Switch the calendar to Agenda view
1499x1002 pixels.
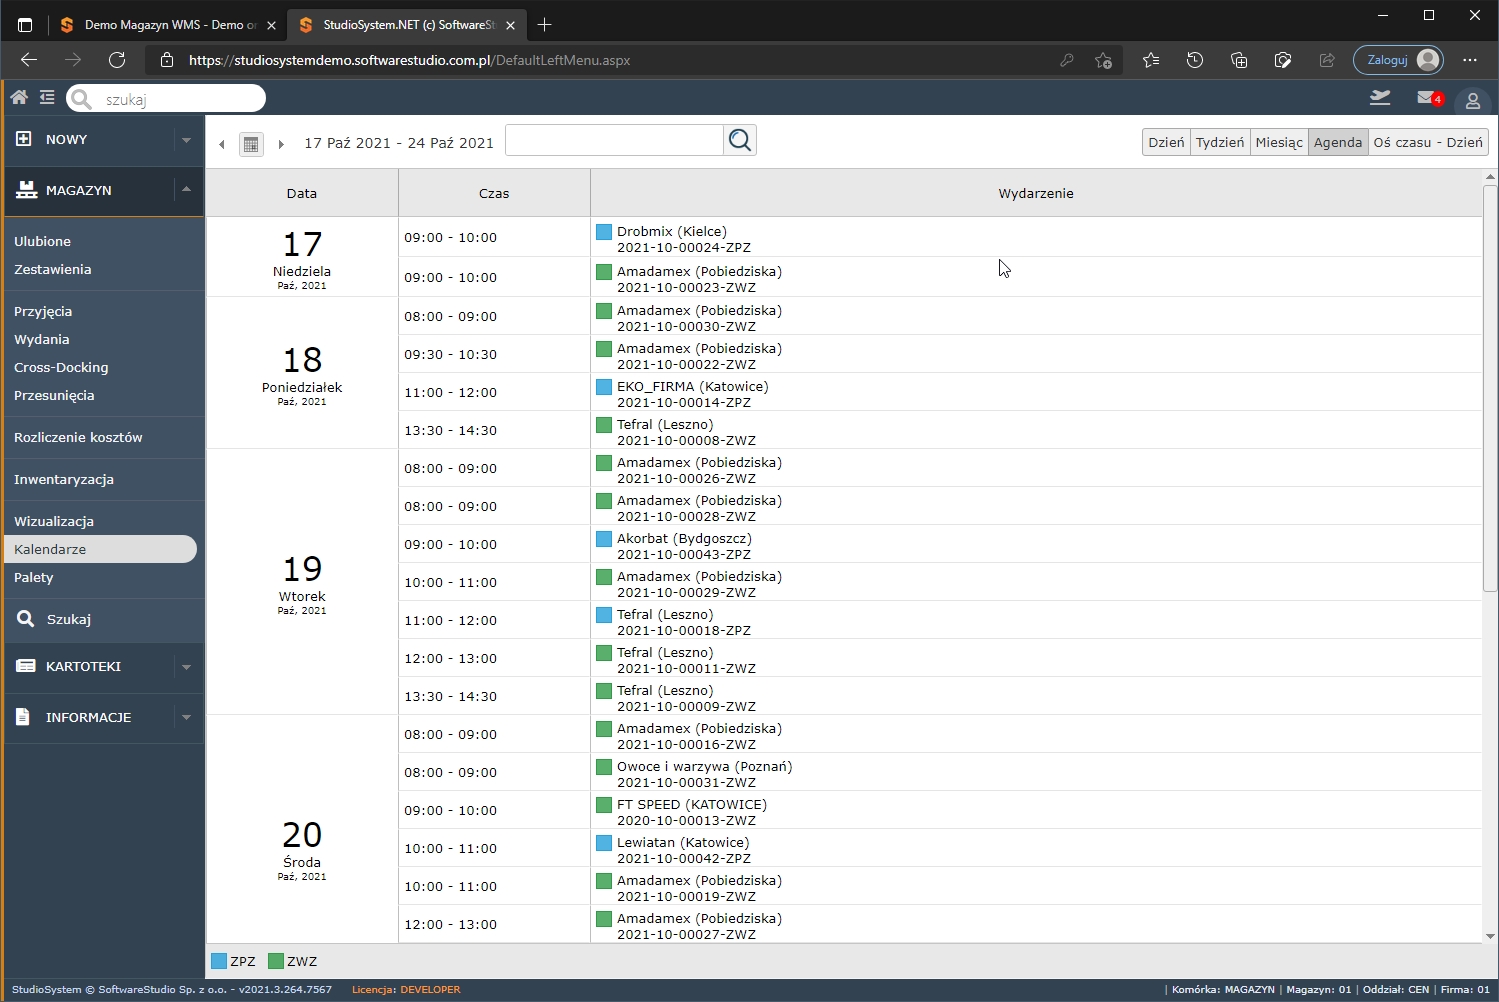1338,142
